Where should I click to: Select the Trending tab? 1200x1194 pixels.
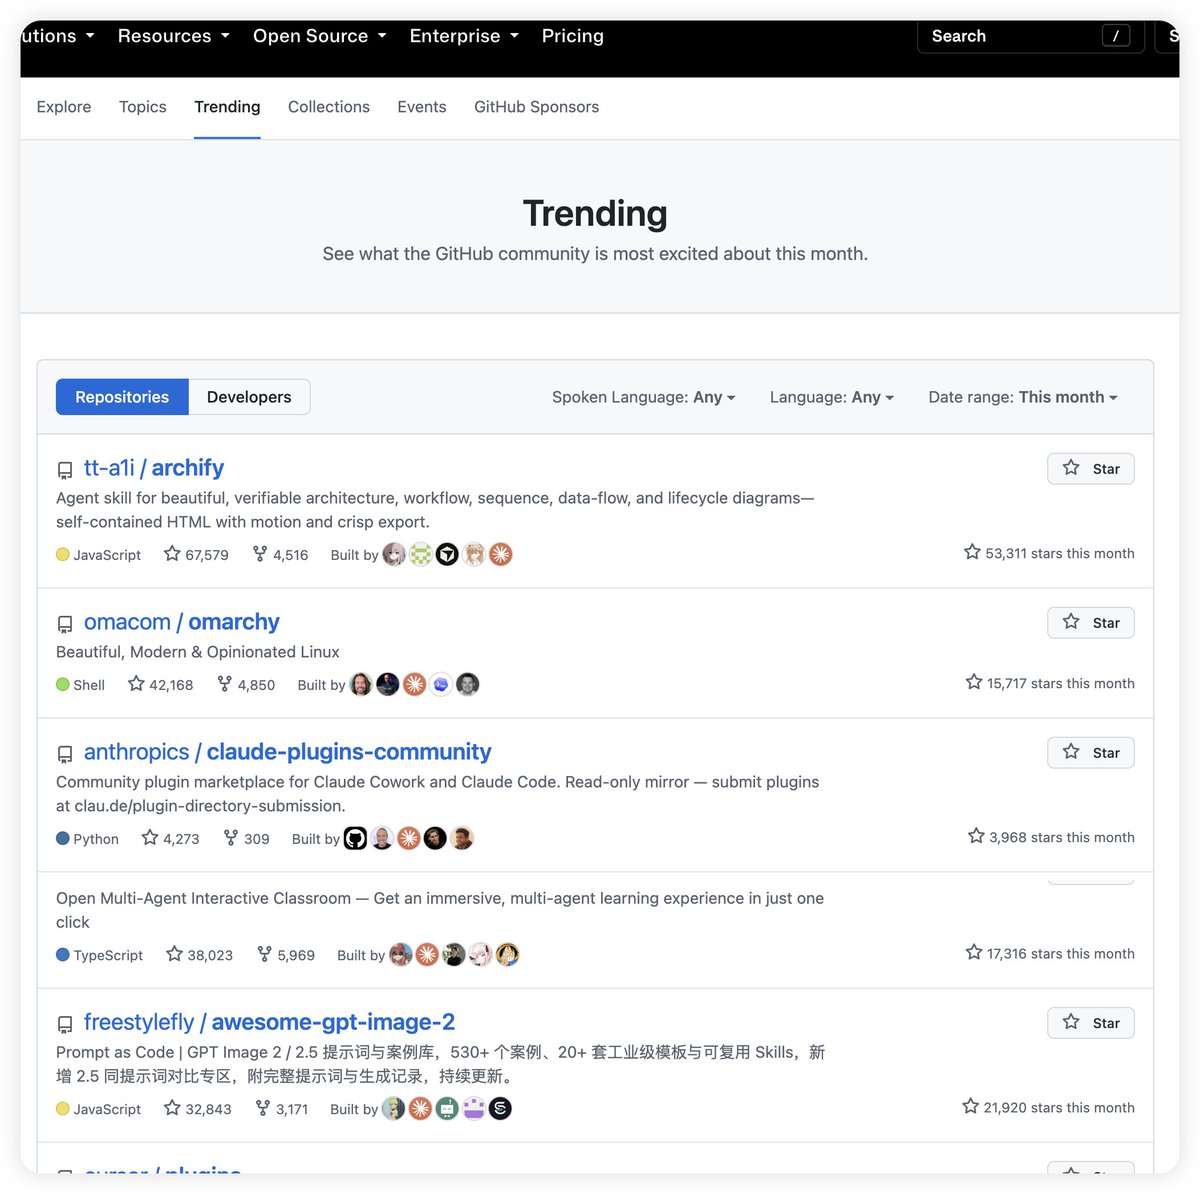(227, 107)
